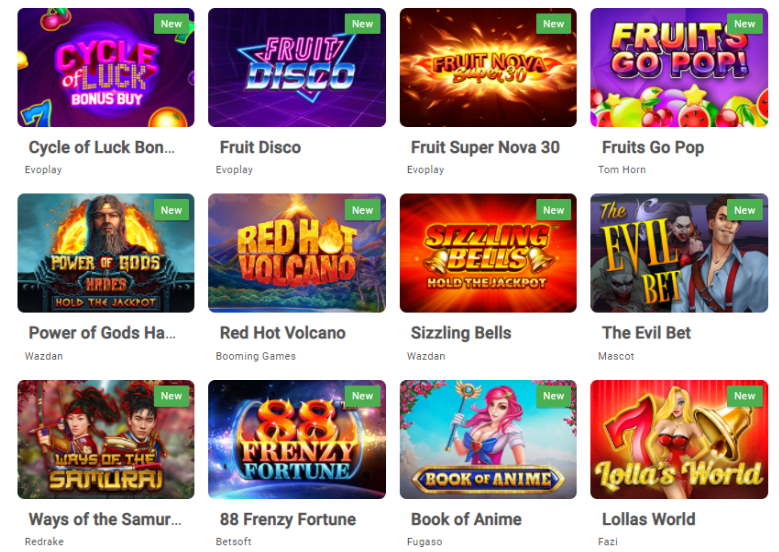Open the Power of Gods Hades thumbnail
Image resolution: width=779 pixels, height=552 pixels.
(105, 253)
